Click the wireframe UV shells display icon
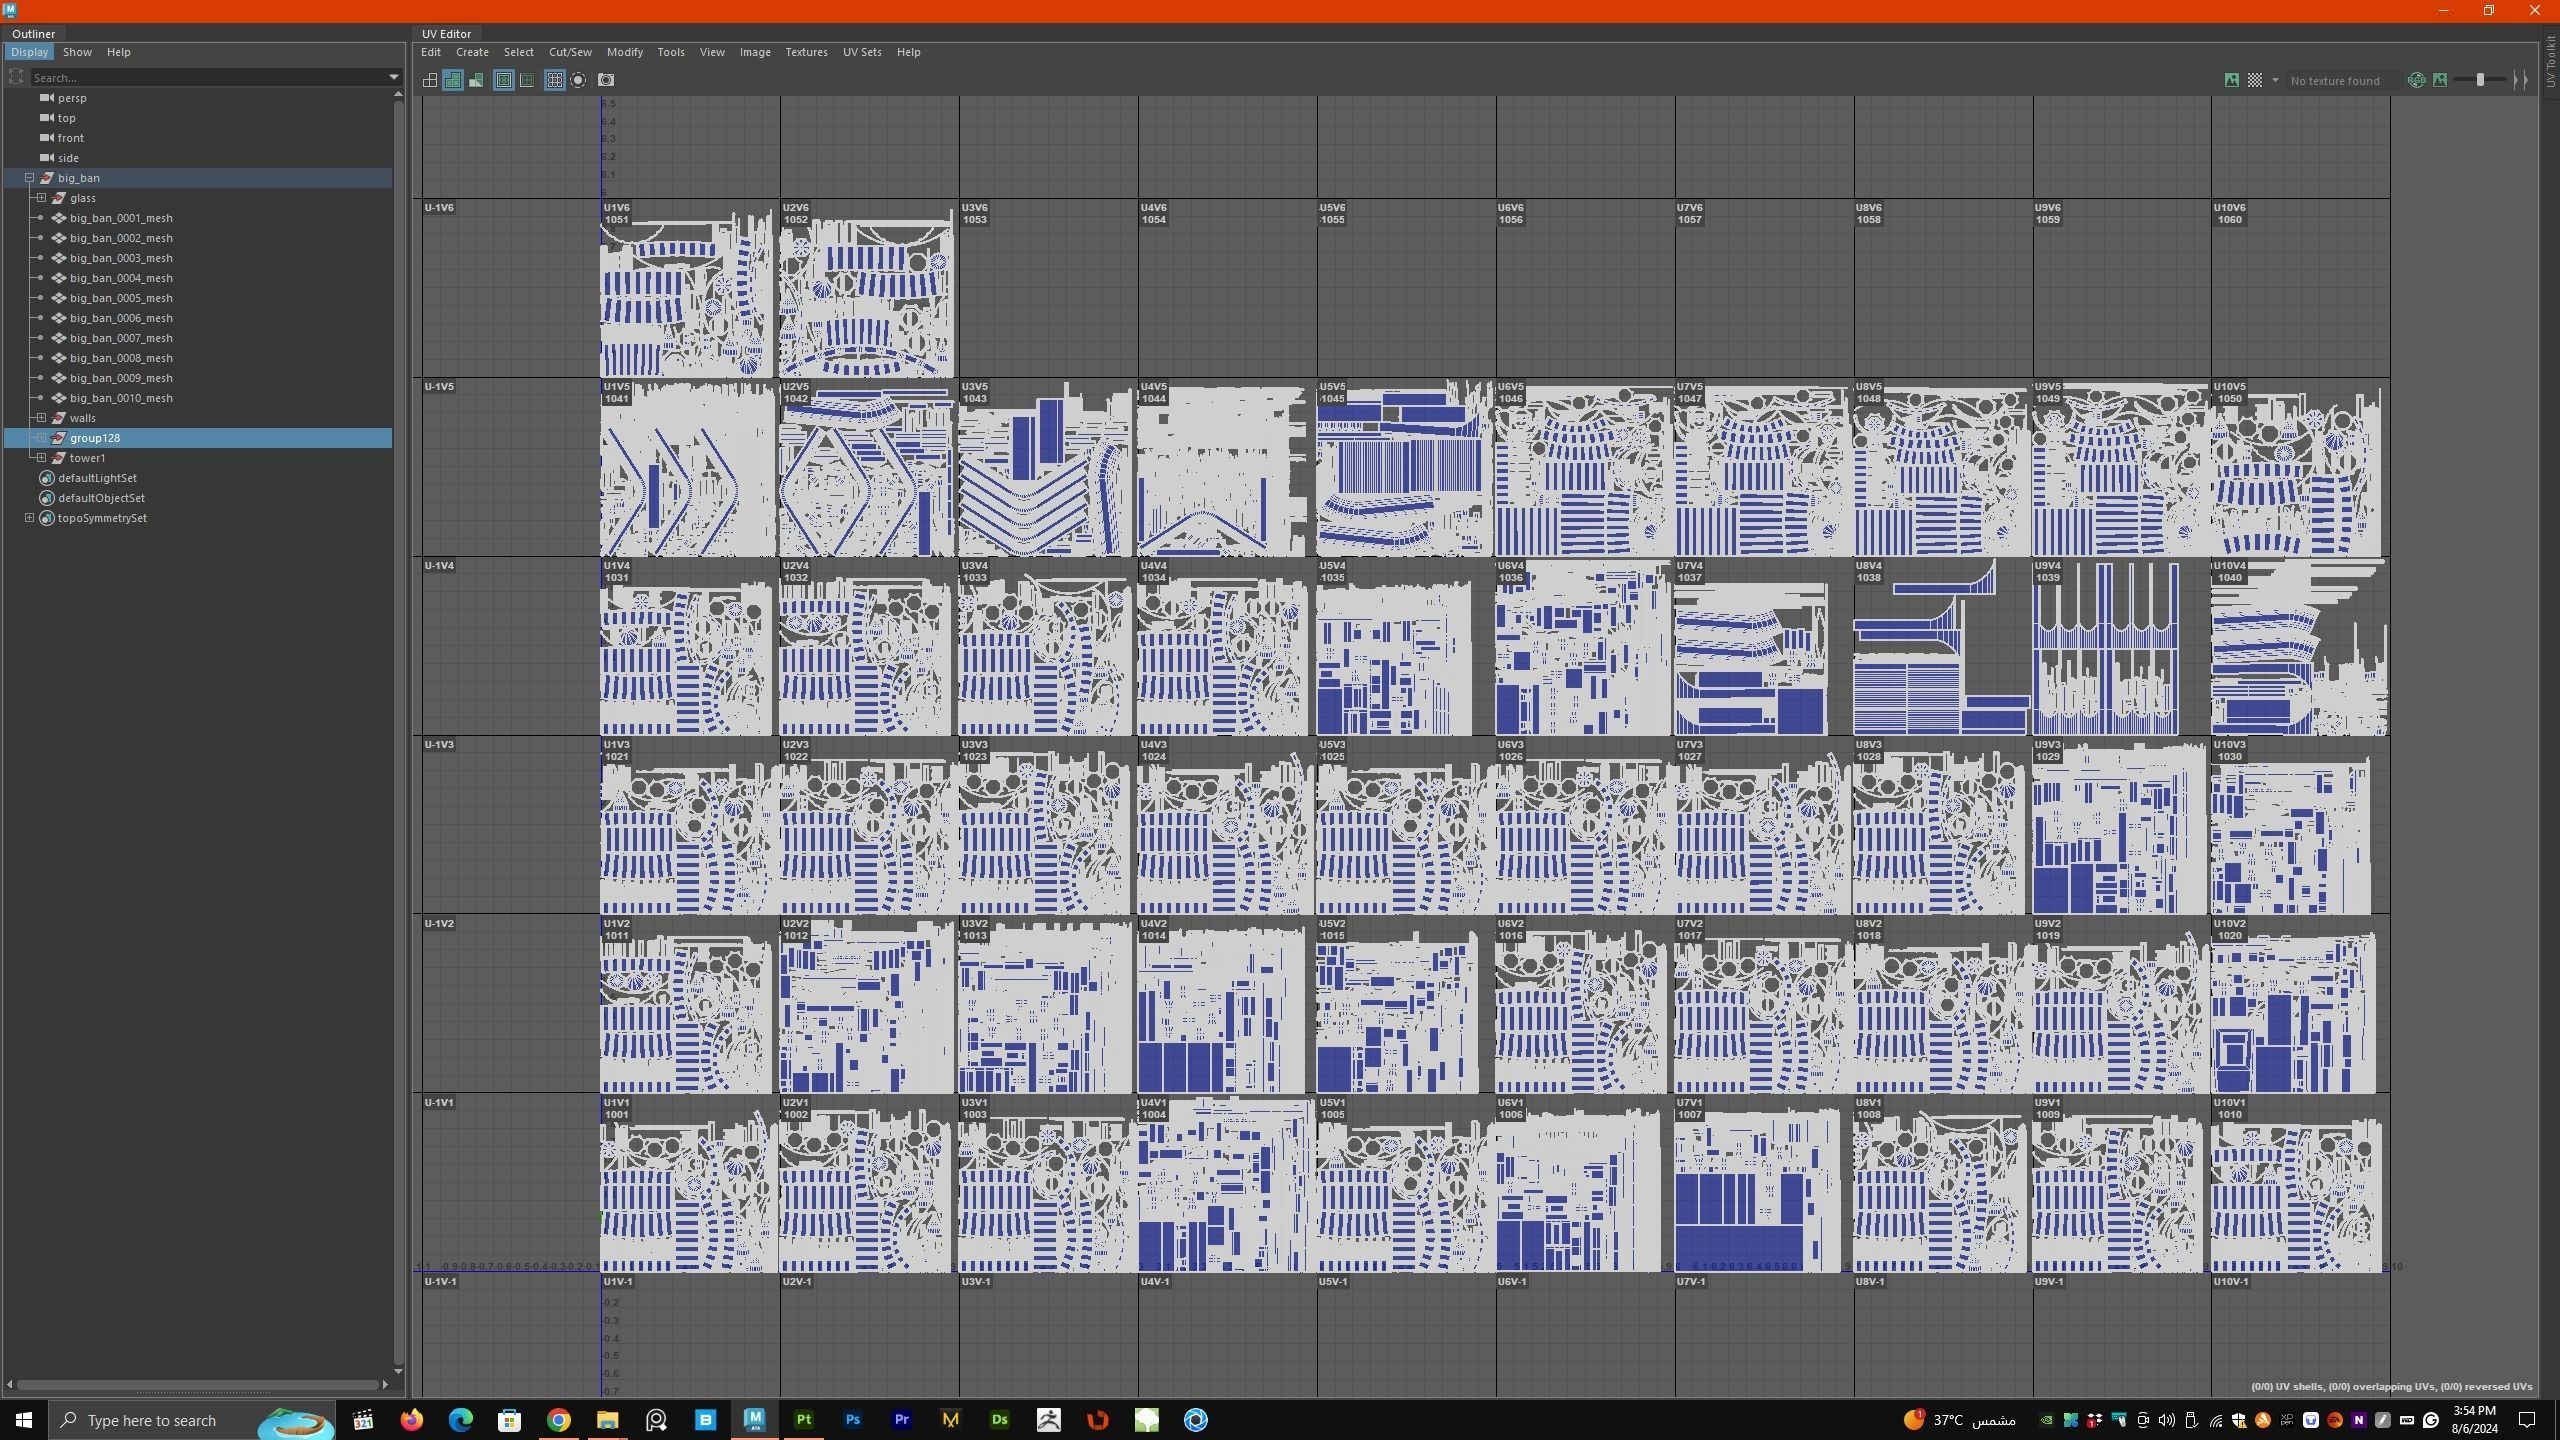Screen dimensions: 2560x1440 click(430, 80)
